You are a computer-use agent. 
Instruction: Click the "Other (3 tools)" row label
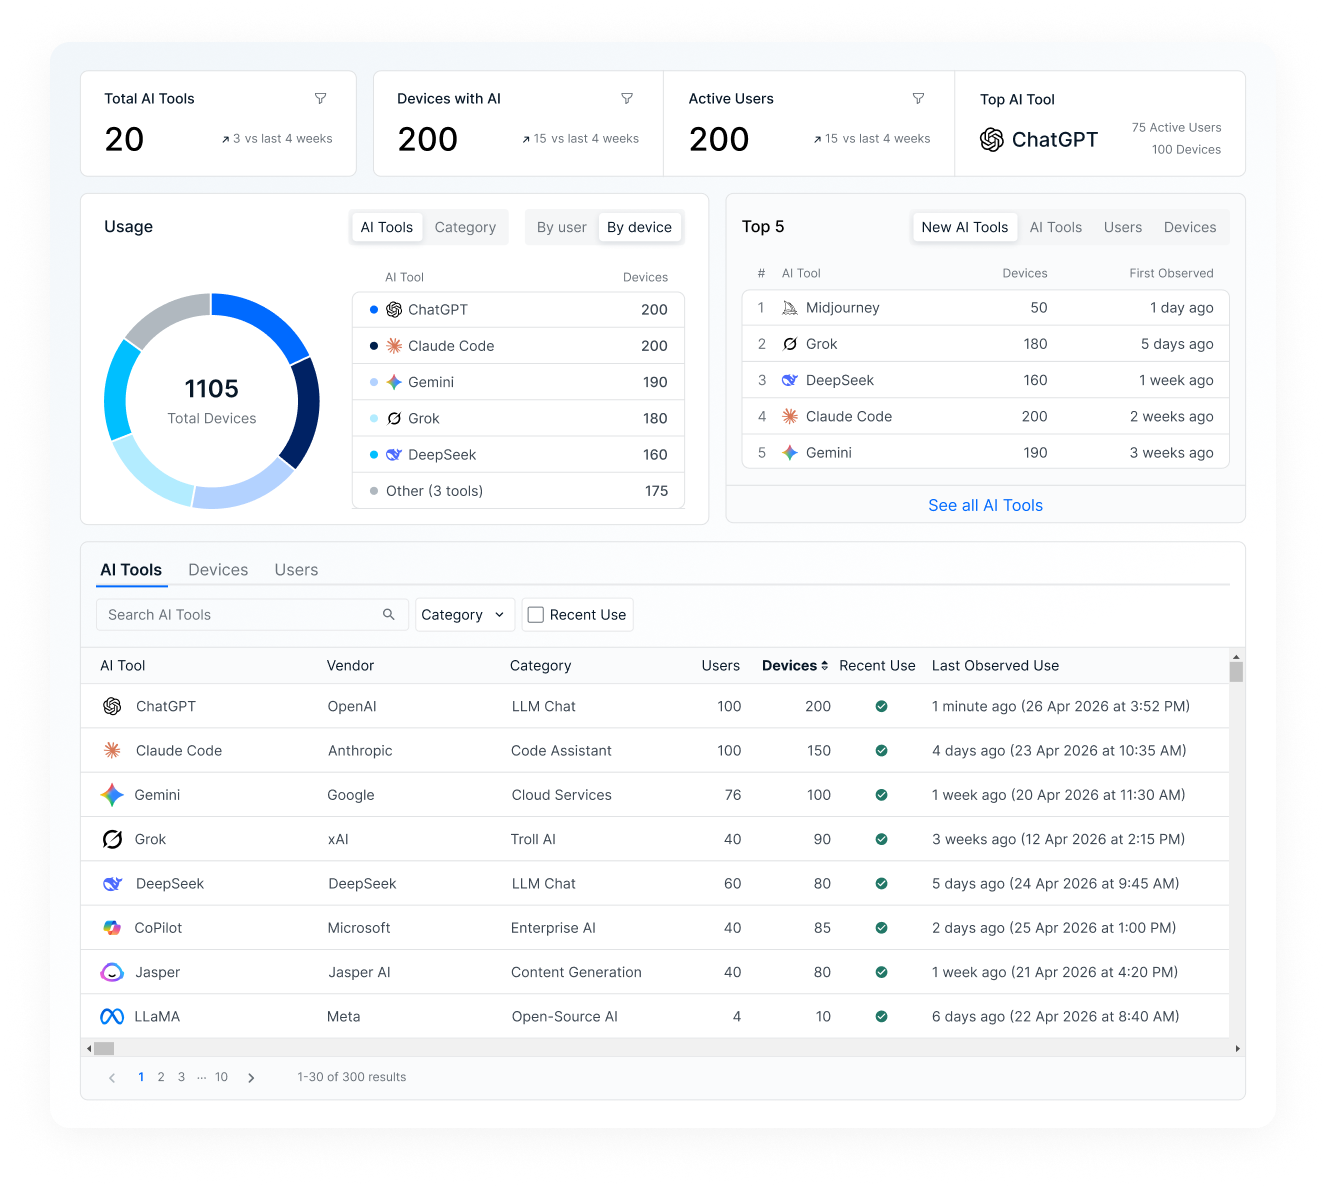pyautogui.click(x=434, y=491)
